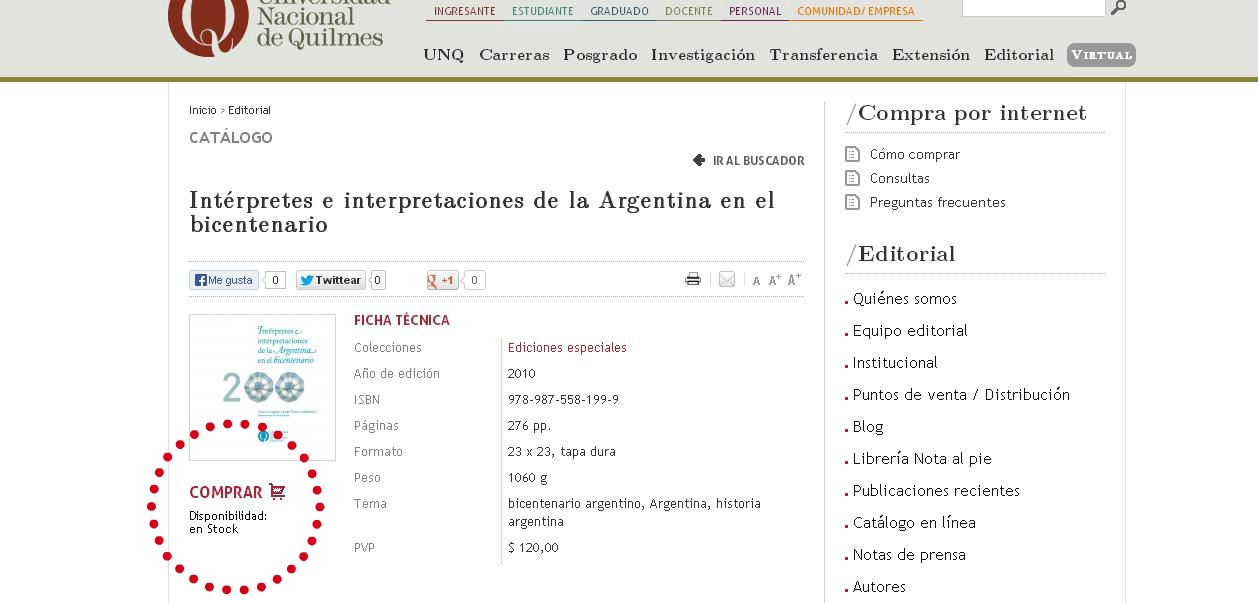Select the Comunidad/Empresa tab
Image resolution: width=1258 pixels, height=603 pixels.
click(x=856, y=12)
